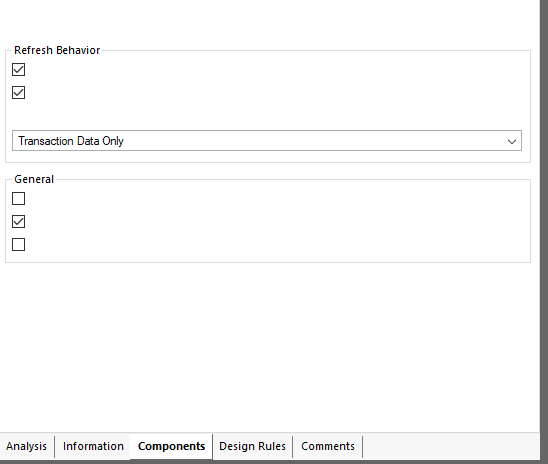548x464 pixels.
Task: Click empty tab strip area after Comments
Action: tap(451, 446)
